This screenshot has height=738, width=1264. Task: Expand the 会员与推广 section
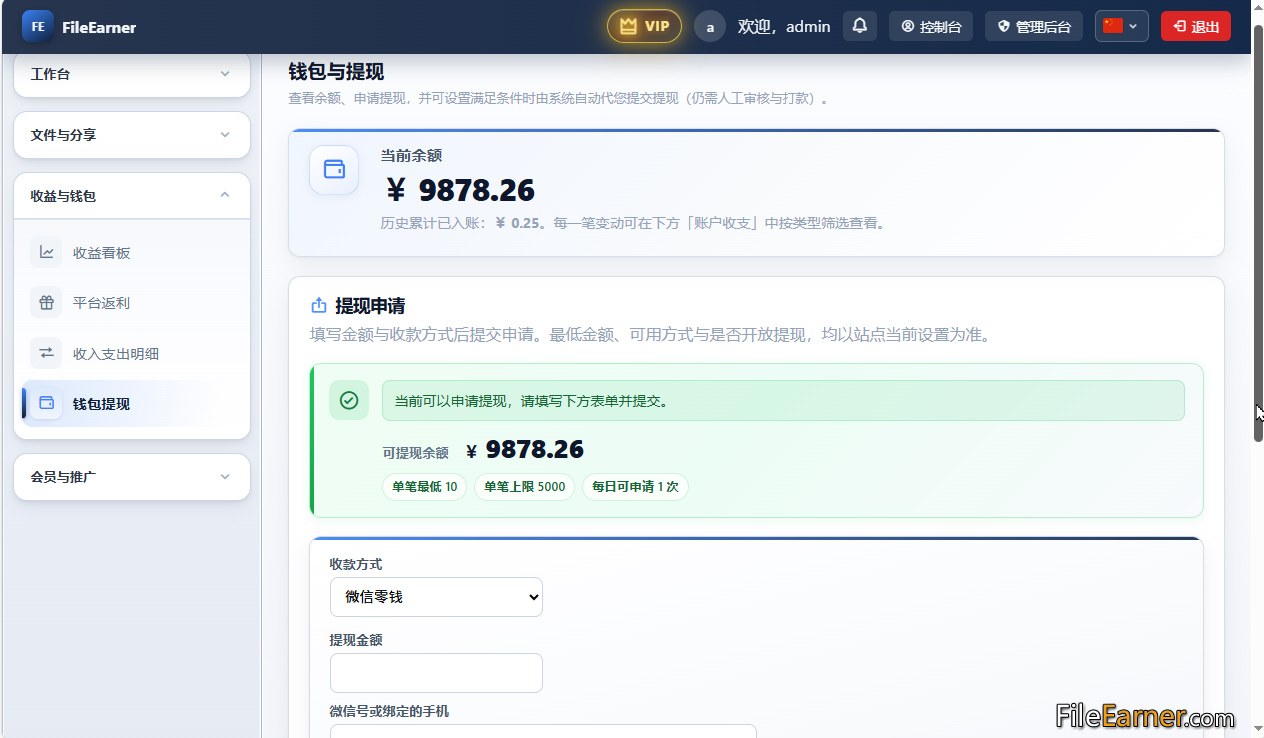pyautogui.click(x=132, y=477)
